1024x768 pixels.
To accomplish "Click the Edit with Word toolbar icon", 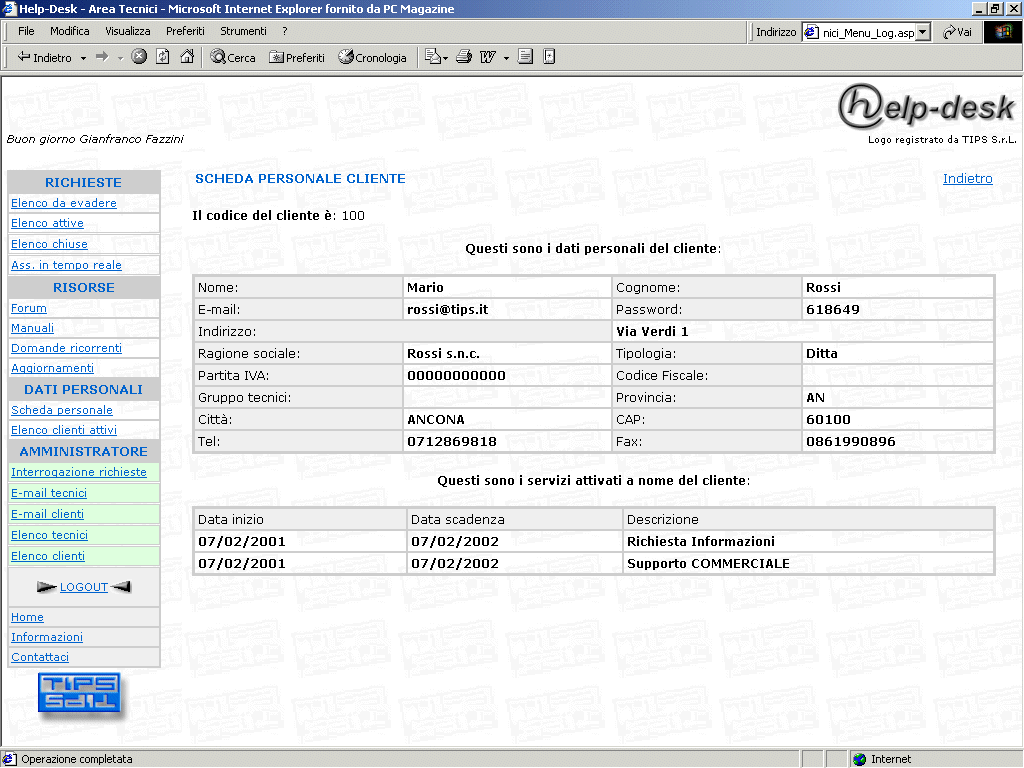I will 488,57.
